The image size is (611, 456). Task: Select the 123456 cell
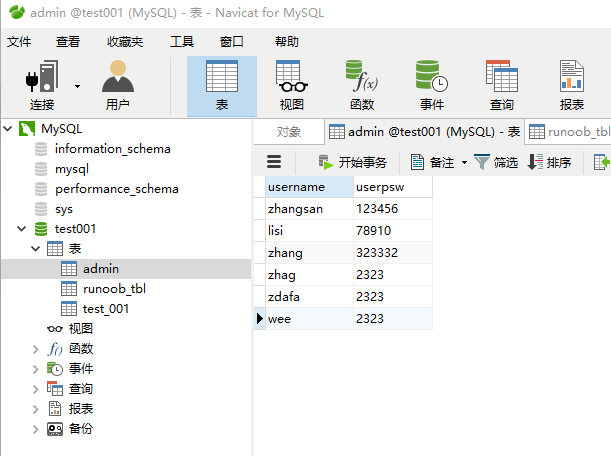[x=393, y=209]
